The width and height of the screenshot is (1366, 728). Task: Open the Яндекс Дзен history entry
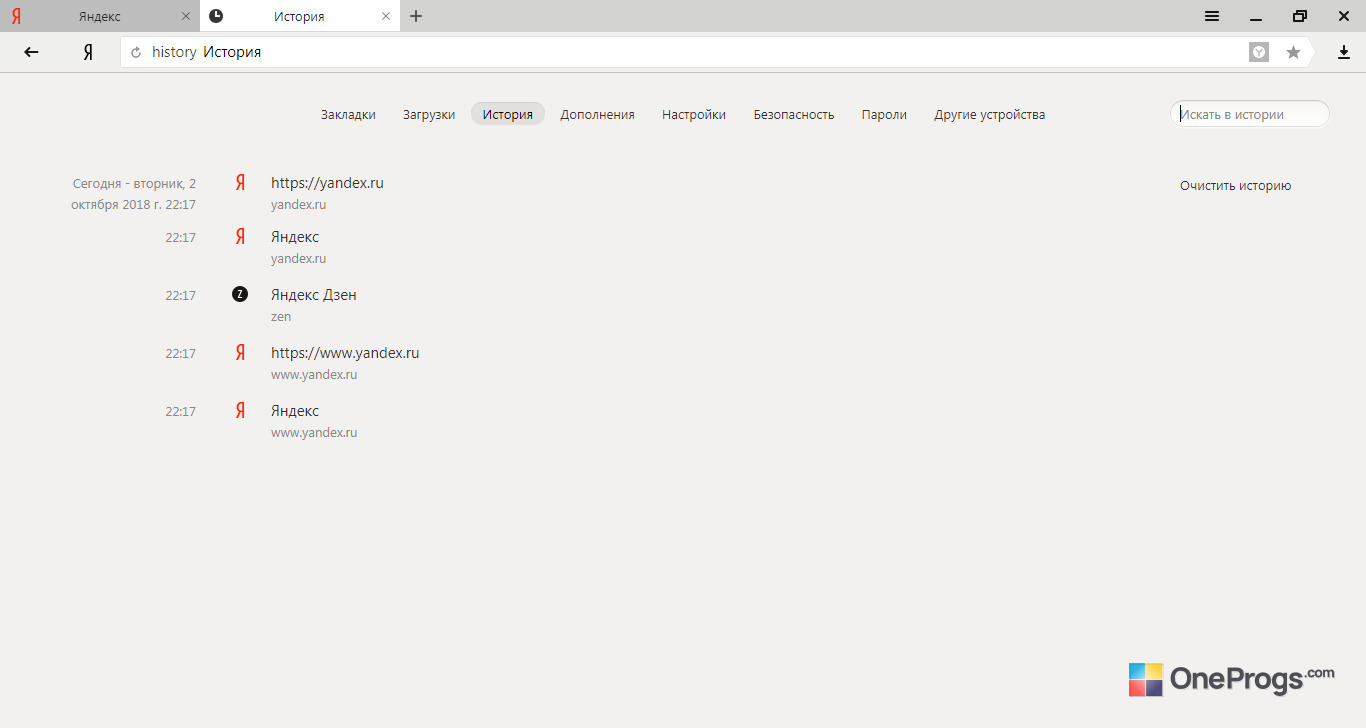point(314,295)
